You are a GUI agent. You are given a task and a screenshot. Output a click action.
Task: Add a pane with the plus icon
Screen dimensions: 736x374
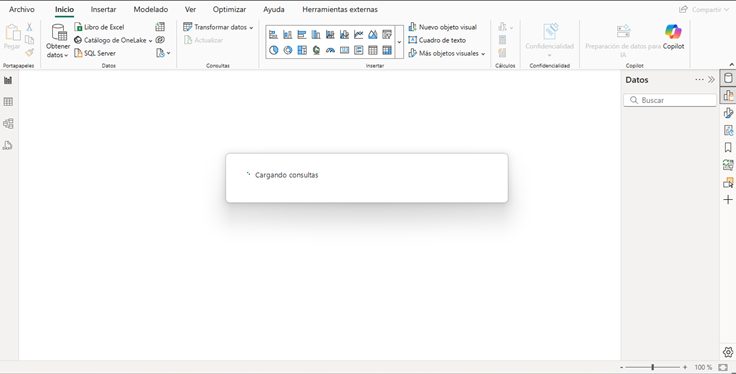point(728,199)
